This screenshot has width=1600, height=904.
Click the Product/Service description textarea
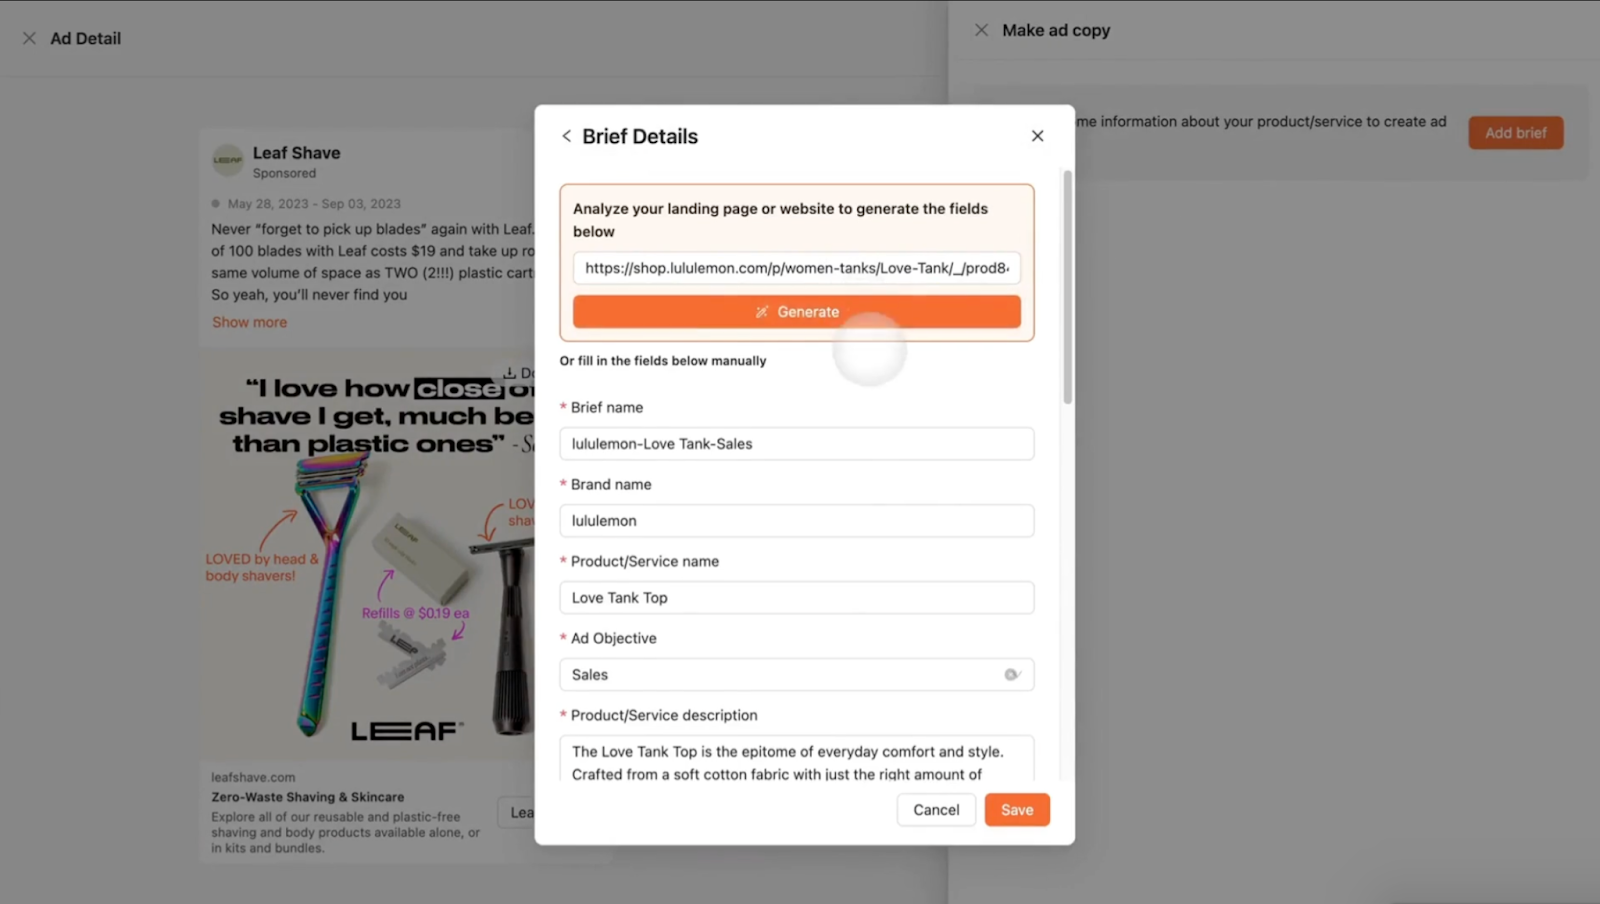796,762
